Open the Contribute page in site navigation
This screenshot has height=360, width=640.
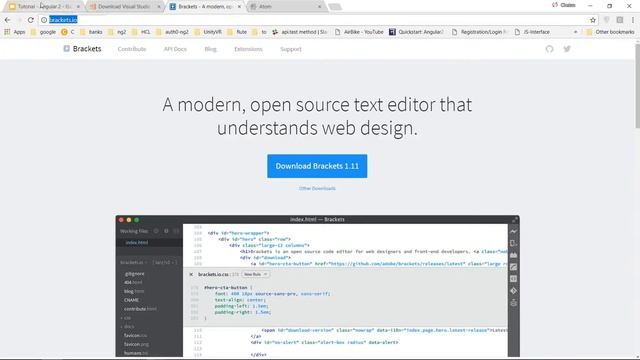point(132,49)
